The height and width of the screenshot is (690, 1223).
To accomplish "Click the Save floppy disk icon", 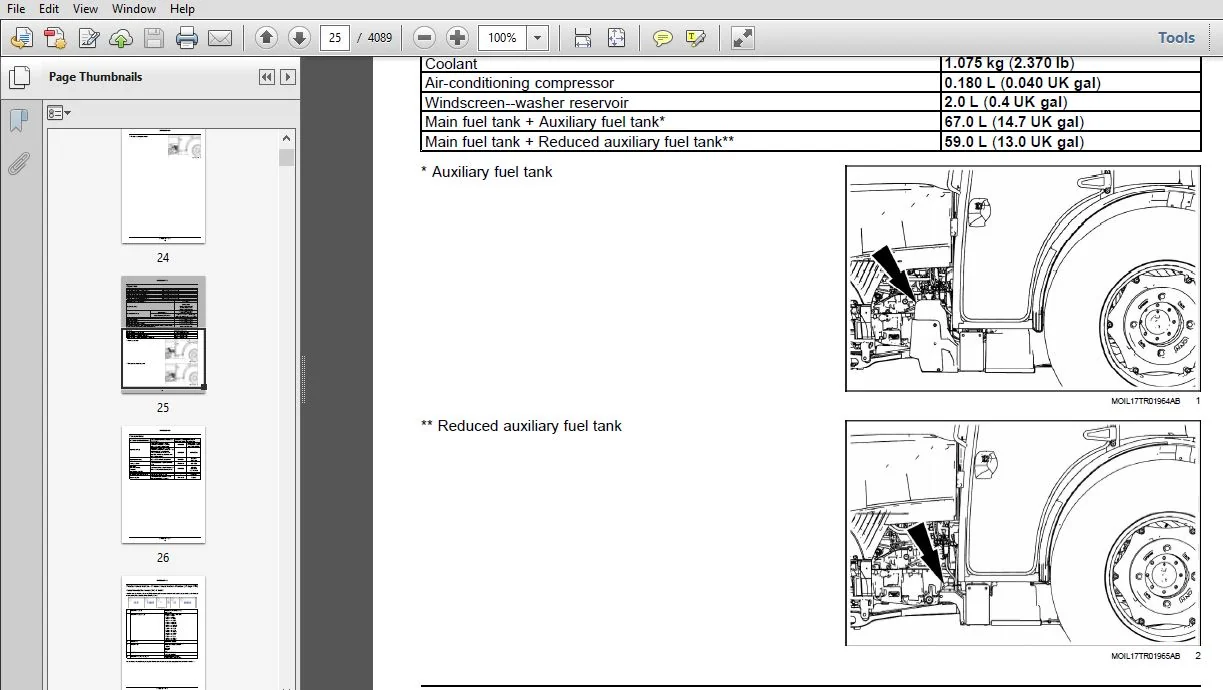I will pos(154,39).
